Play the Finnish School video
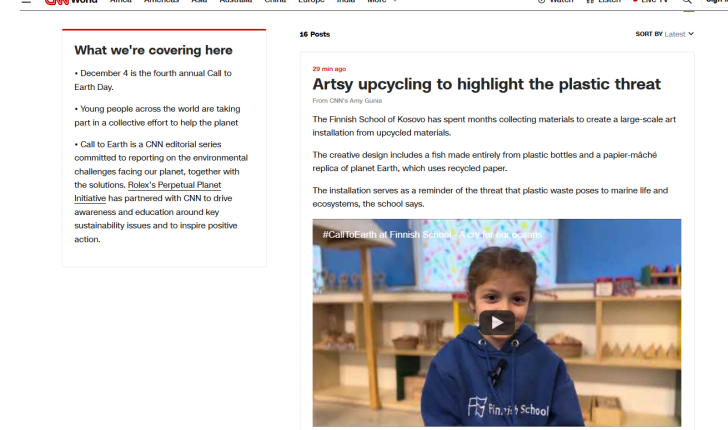This screenshot has width=728, height=430. coord(496,322)
